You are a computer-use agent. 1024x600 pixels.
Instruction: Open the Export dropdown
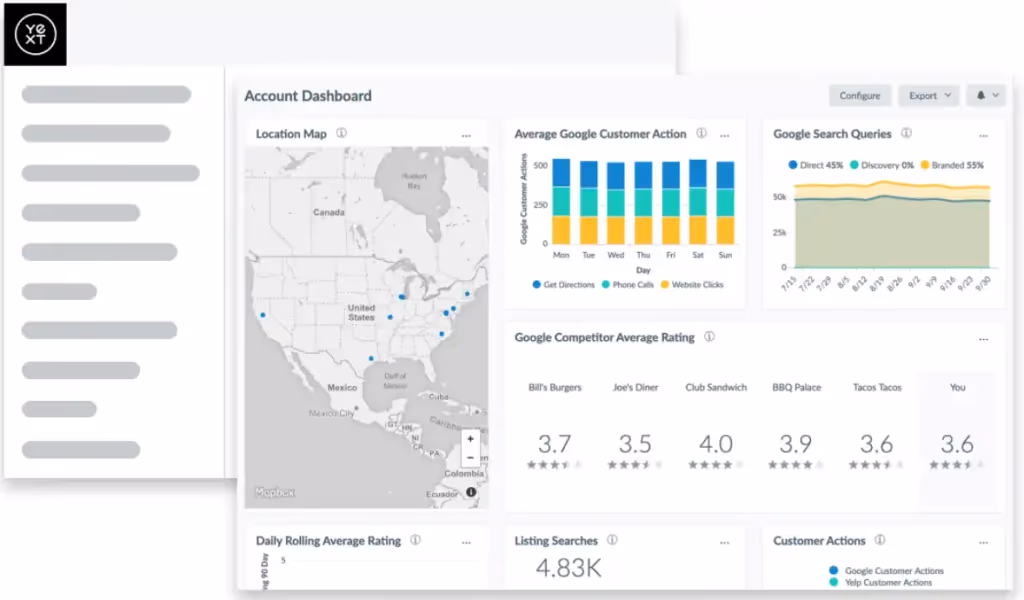tap(929, 95)
